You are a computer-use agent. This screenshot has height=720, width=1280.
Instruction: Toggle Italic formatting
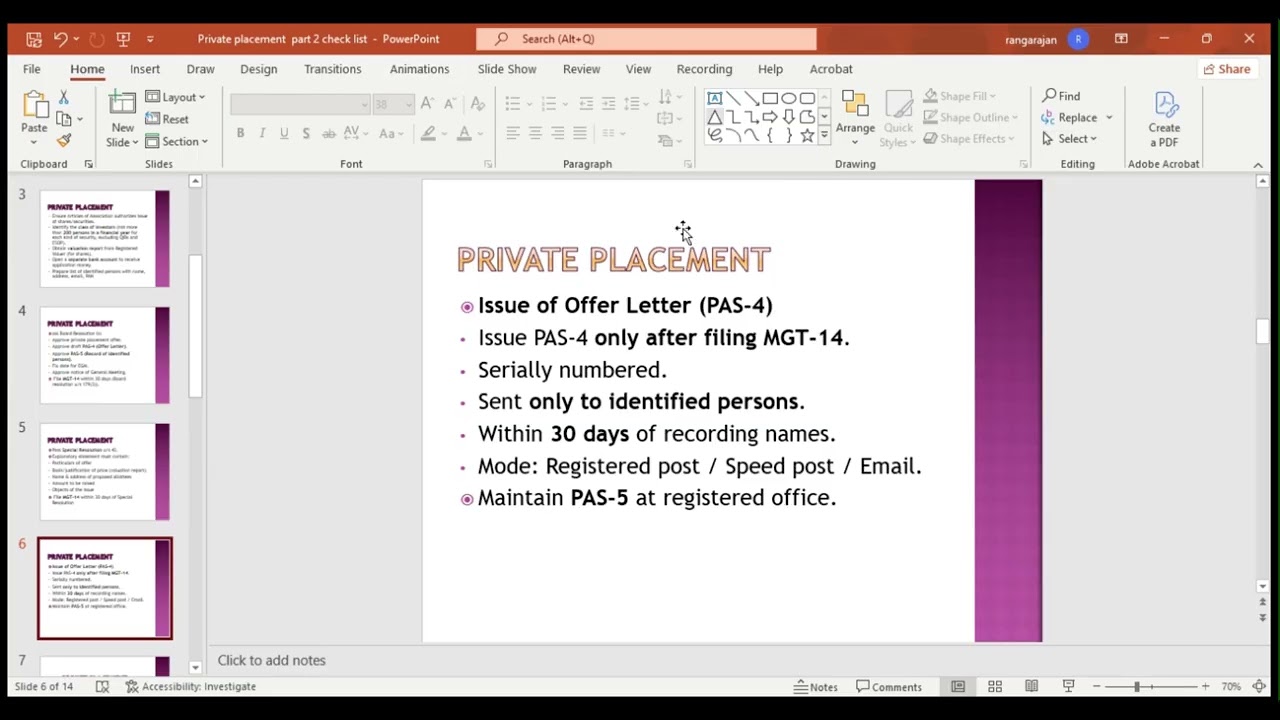(262, 133)
